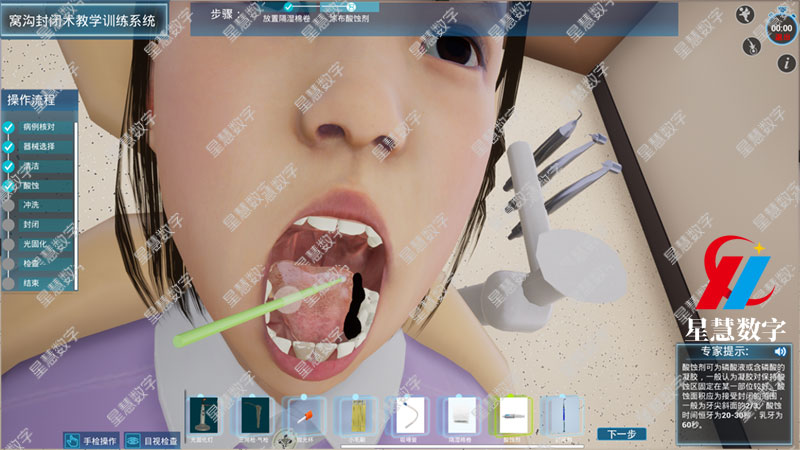Switch to 目视检查 visual inspection mode
Screen dimensions: 800x450
(153, 440)
